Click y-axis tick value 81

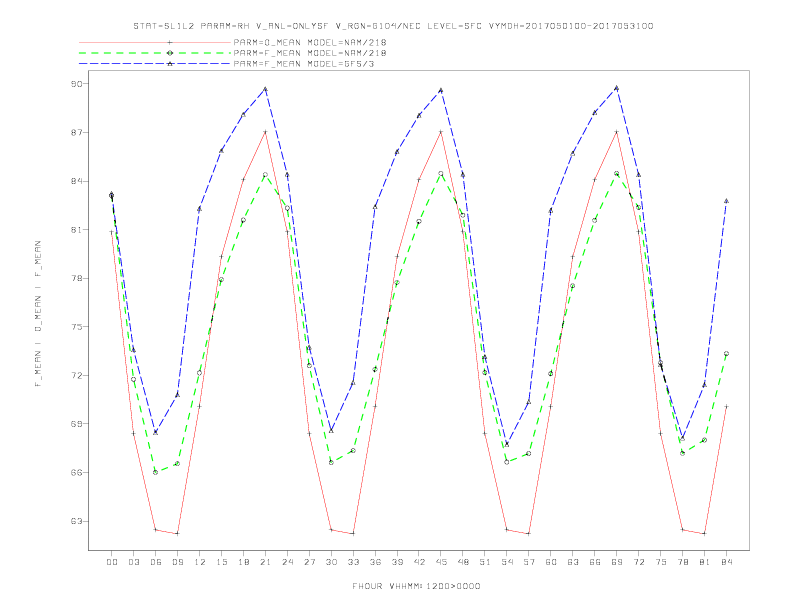tap(76, 230)
